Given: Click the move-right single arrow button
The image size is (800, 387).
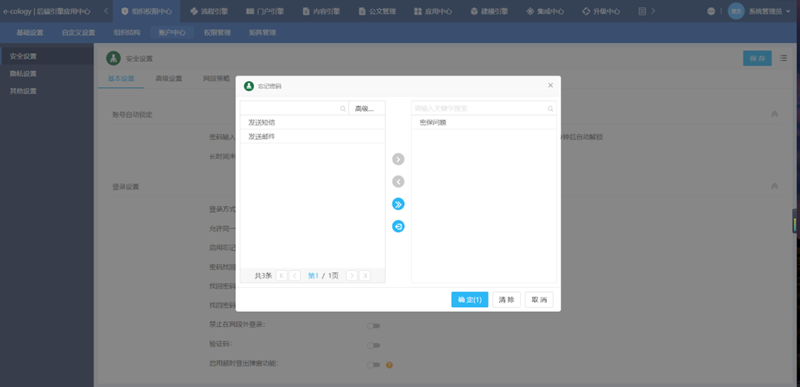Looking at the screenshot, I should coord(398,159).
